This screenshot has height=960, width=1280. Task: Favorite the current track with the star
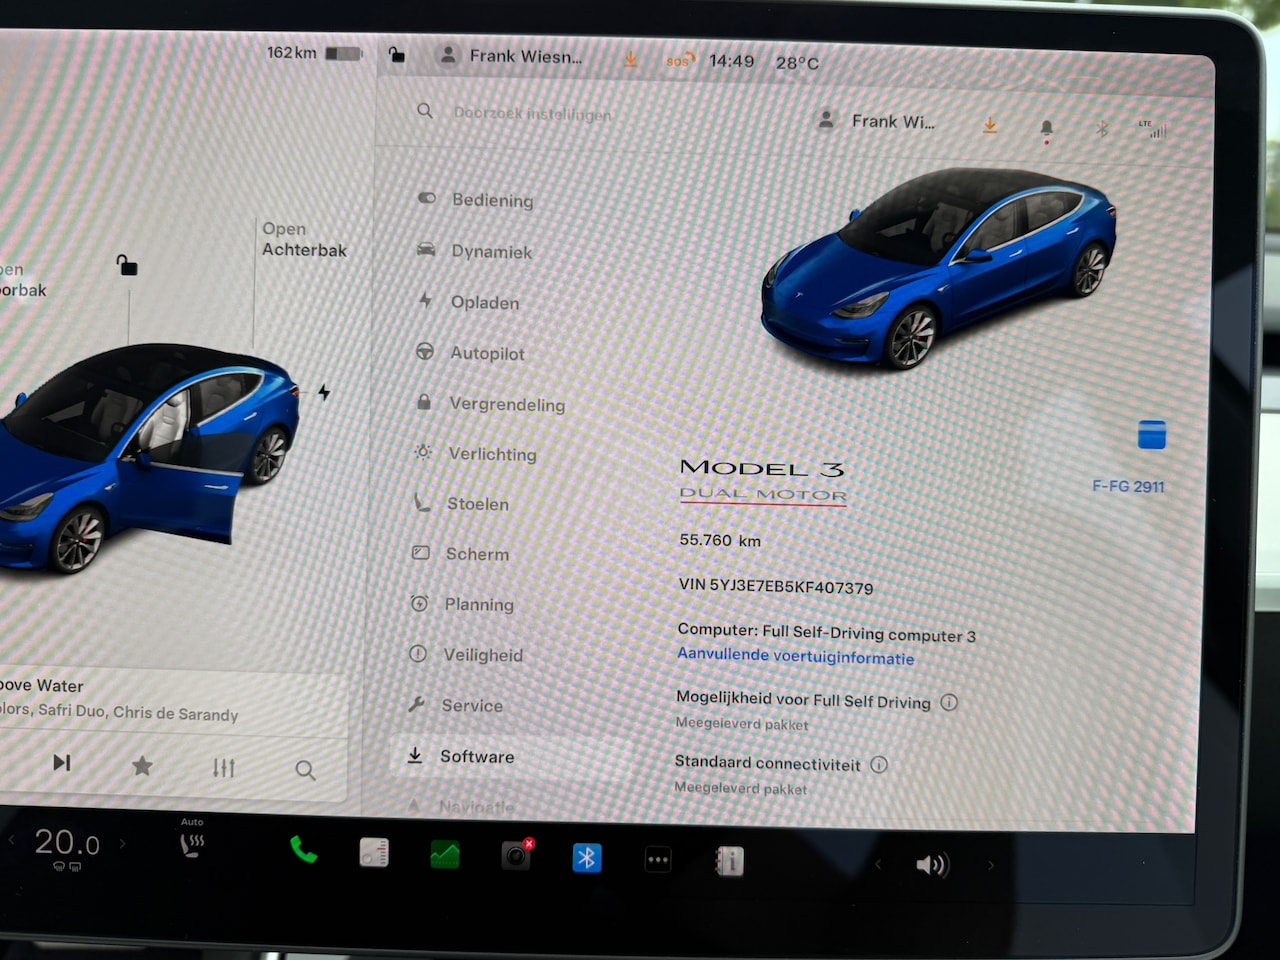(142, 765)
